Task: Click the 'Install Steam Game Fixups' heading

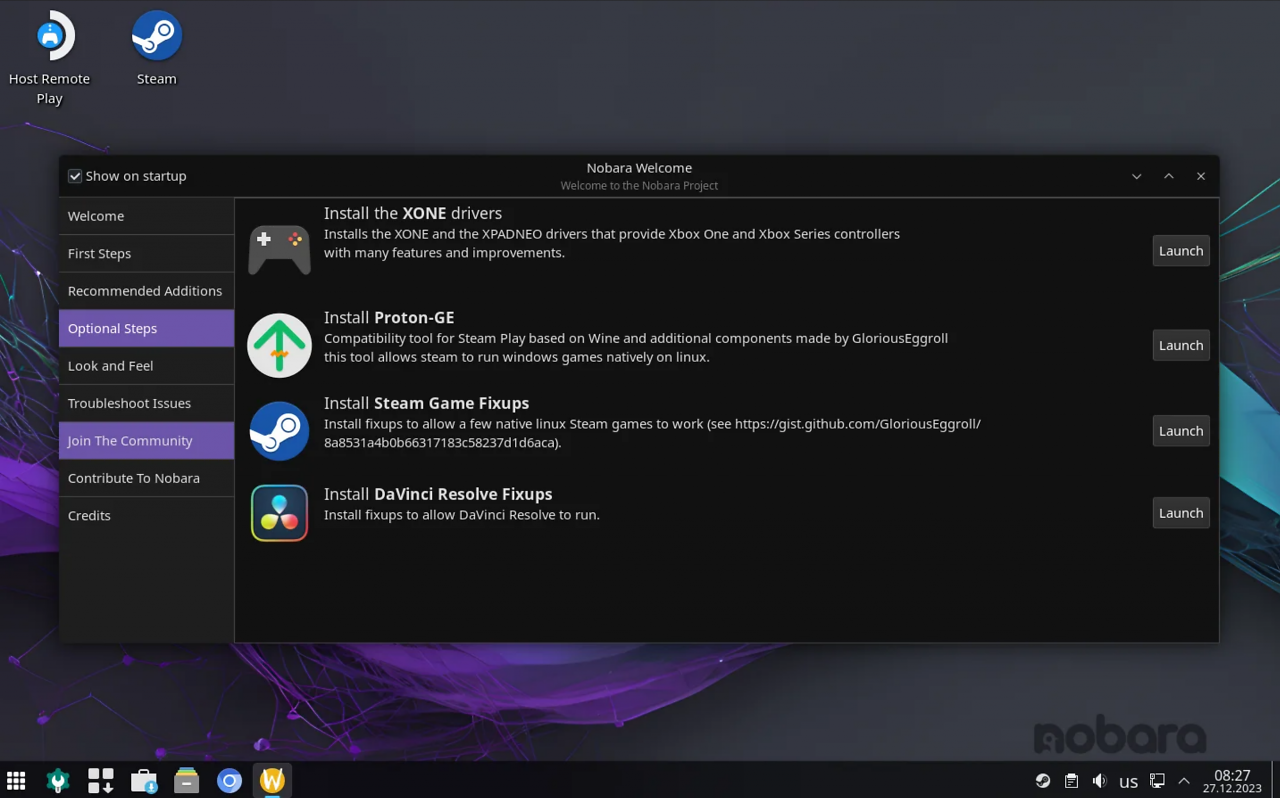Action: [x=427, y=403]
